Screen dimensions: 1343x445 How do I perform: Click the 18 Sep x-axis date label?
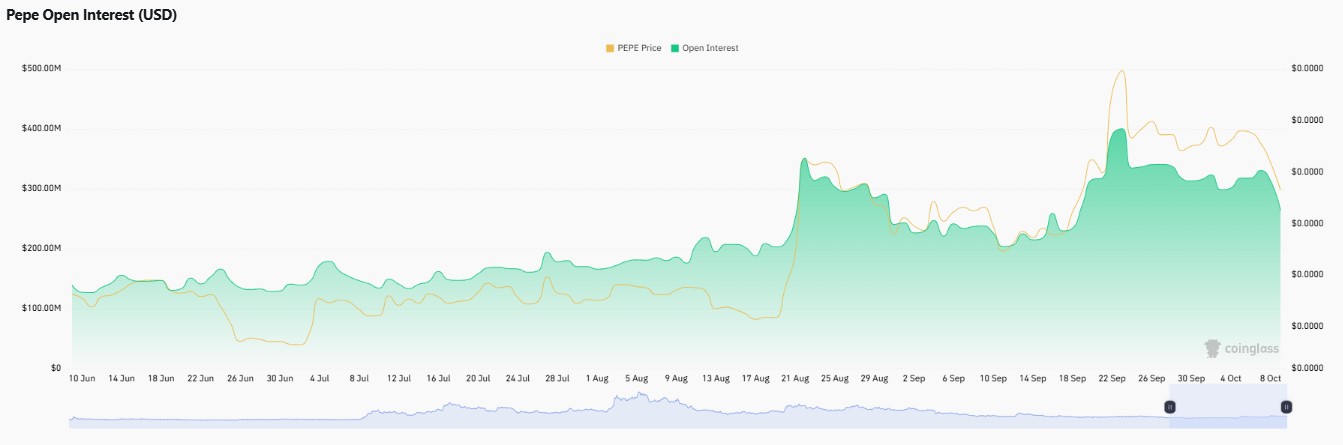click(x=1072, y=379)
